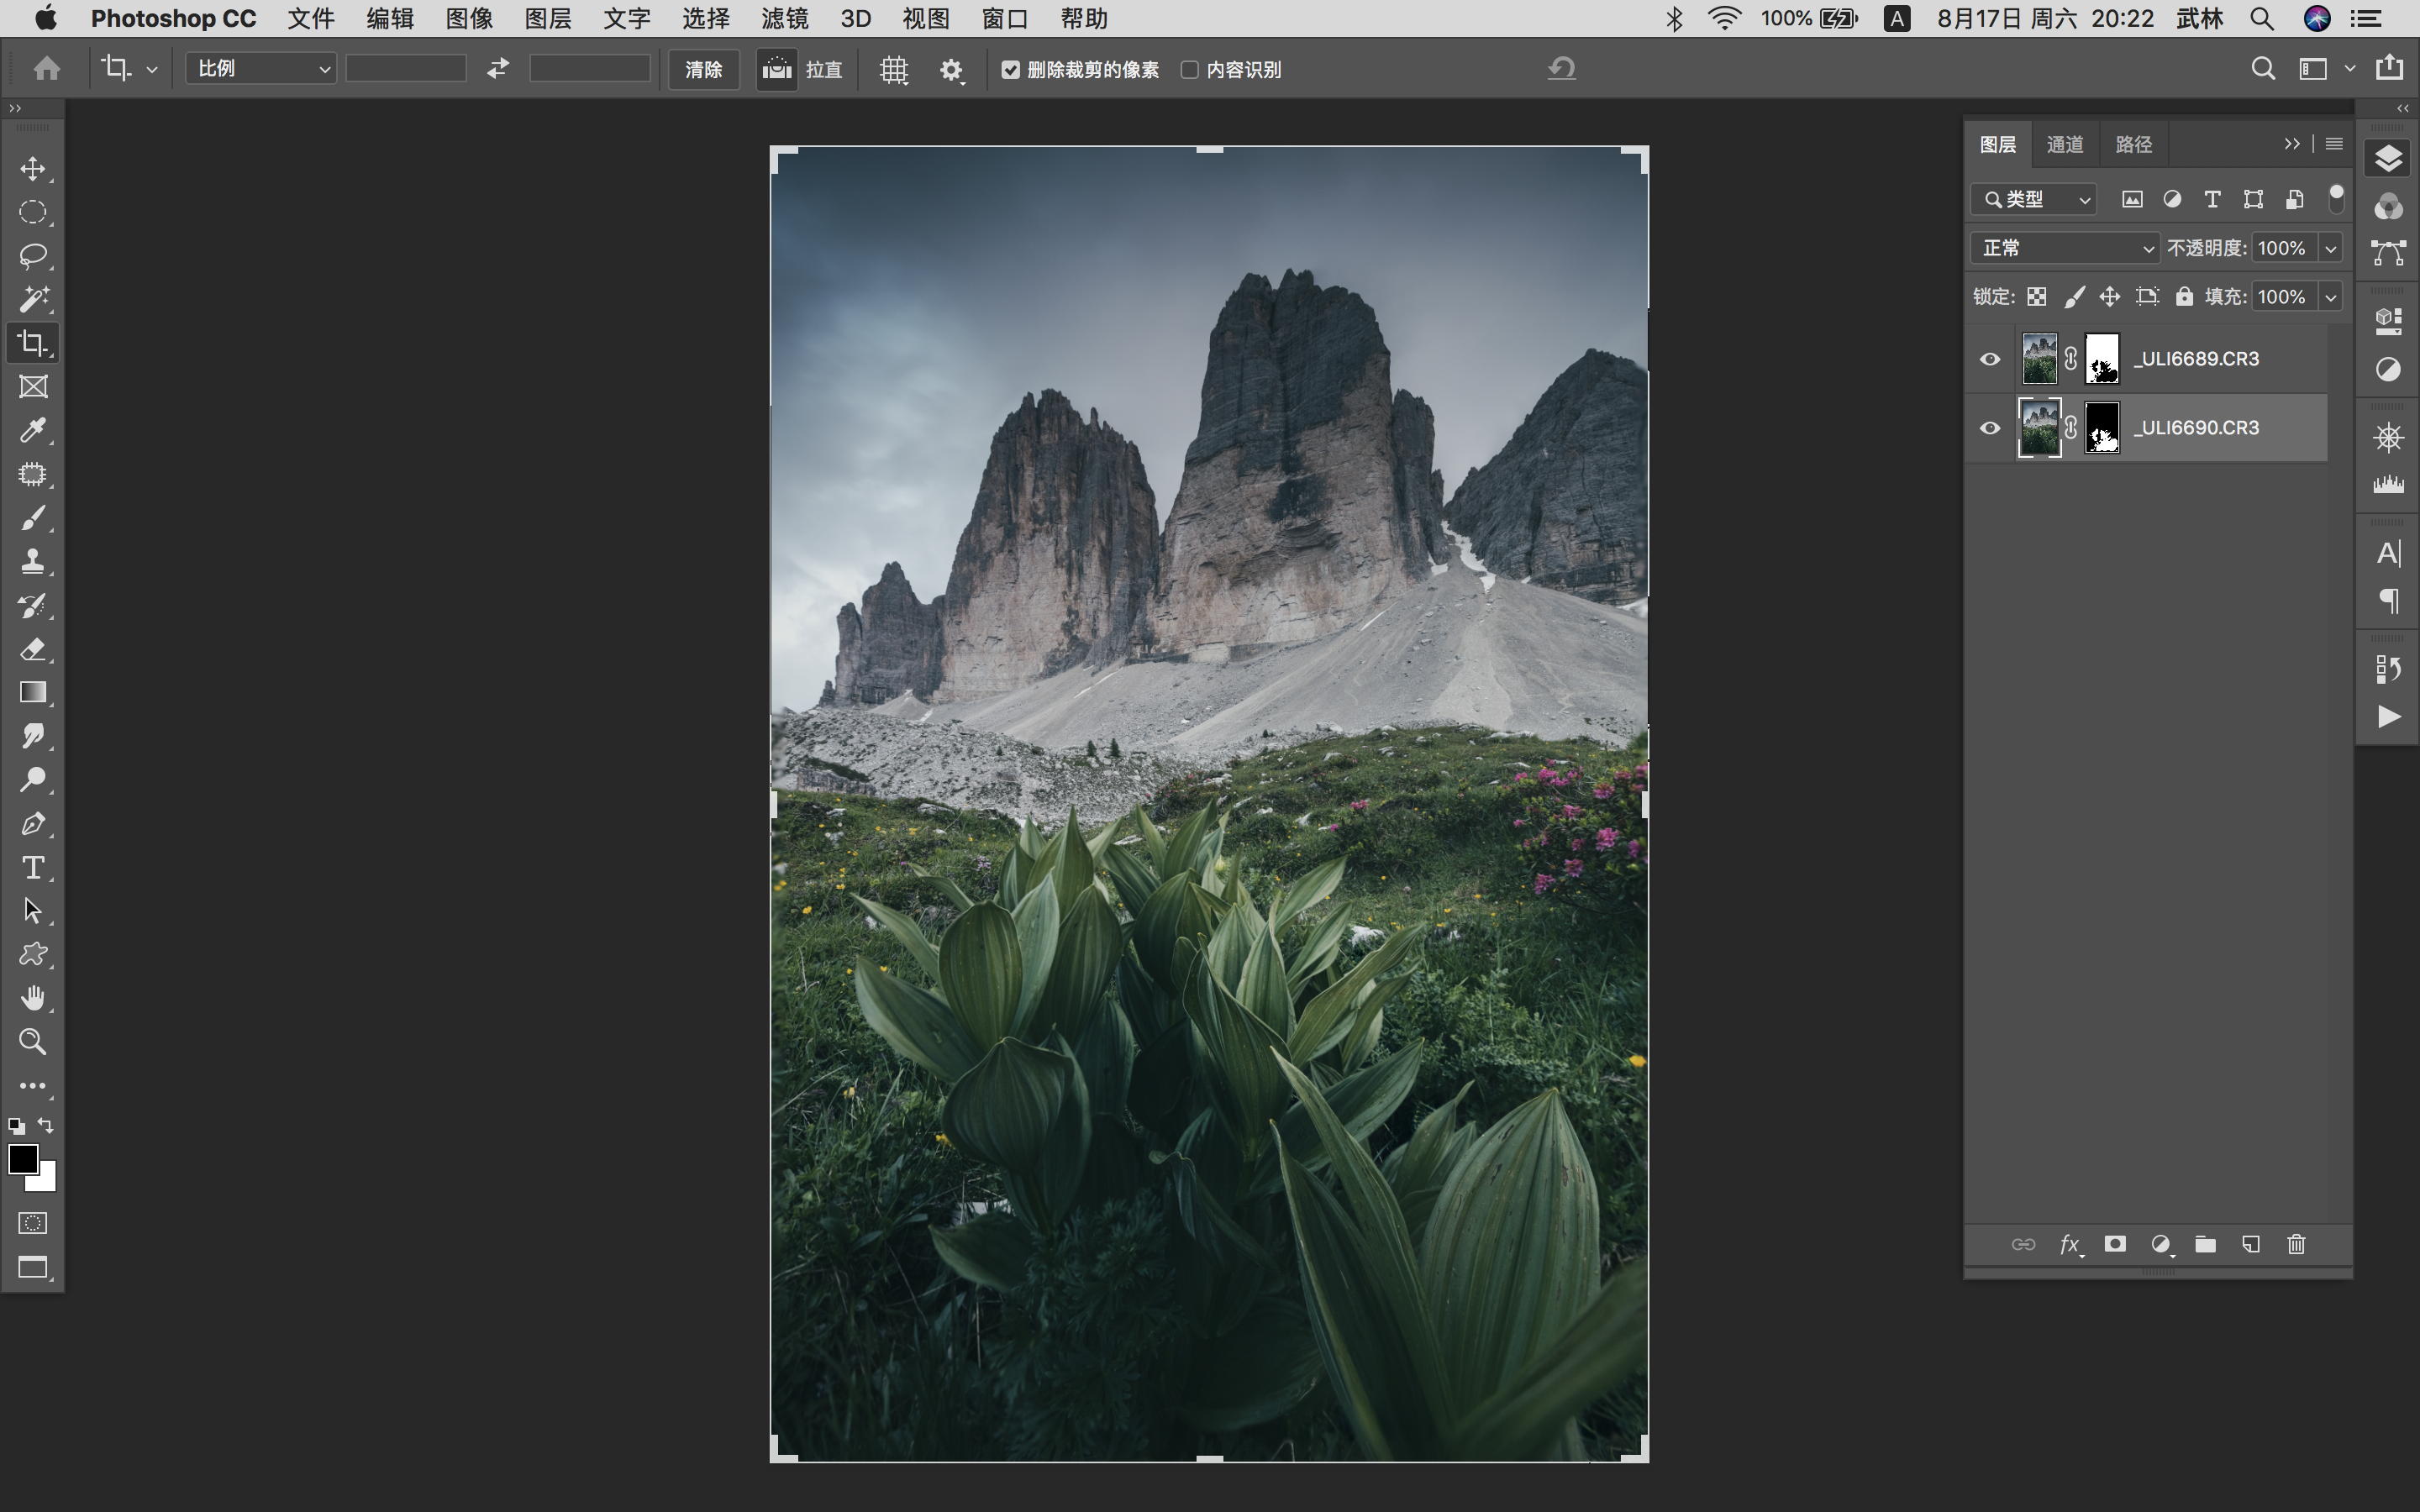This screenshot has height=1512, width=2420.
Task: Open the 滤镜 menu
Action: pyautogui.click(x=784, y=19)
